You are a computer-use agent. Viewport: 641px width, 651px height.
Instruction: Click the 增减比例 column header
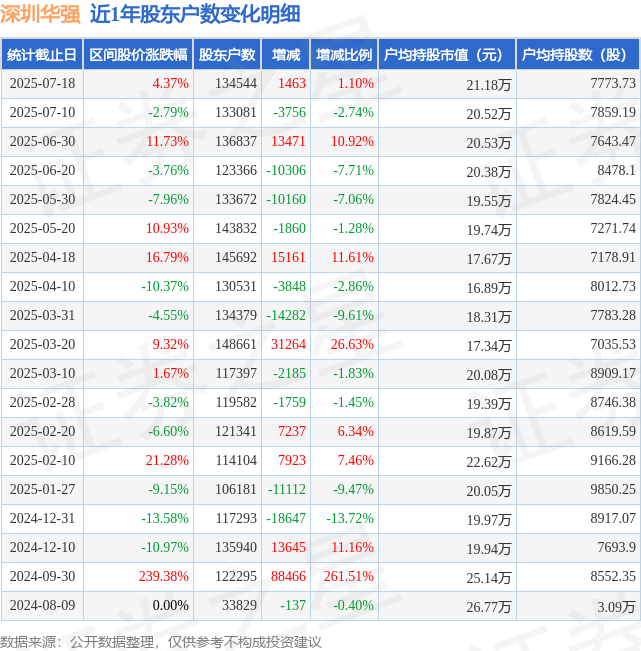pyautogui.click(x=344, y=54)
